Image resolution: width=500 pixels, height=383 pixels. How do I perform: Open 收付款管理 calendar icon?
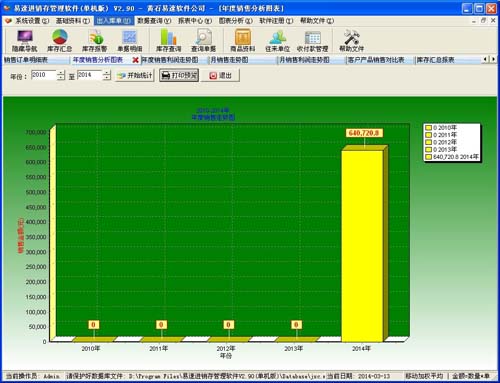[313, 40]
